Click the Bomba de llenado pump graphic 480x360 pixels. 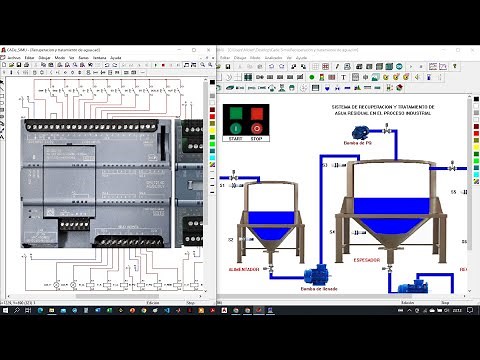click(x=317, y=274)
